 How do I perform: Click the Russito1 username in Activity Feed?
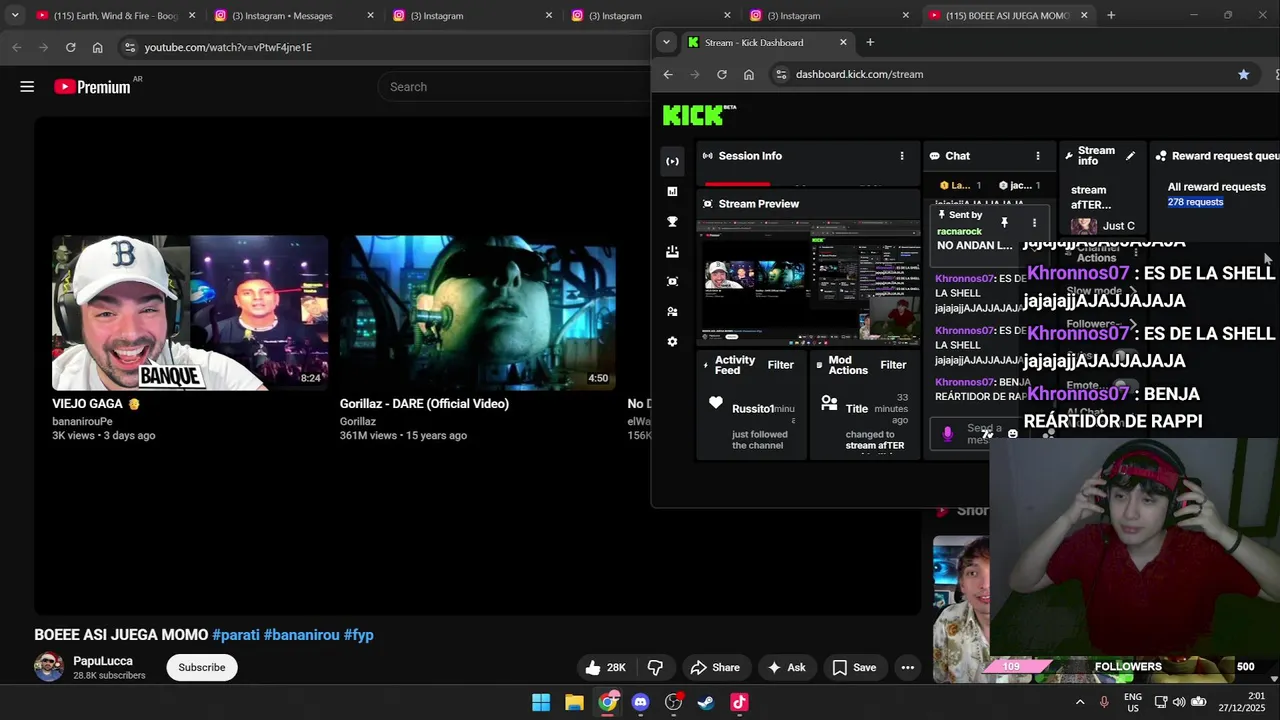[753, 409]
